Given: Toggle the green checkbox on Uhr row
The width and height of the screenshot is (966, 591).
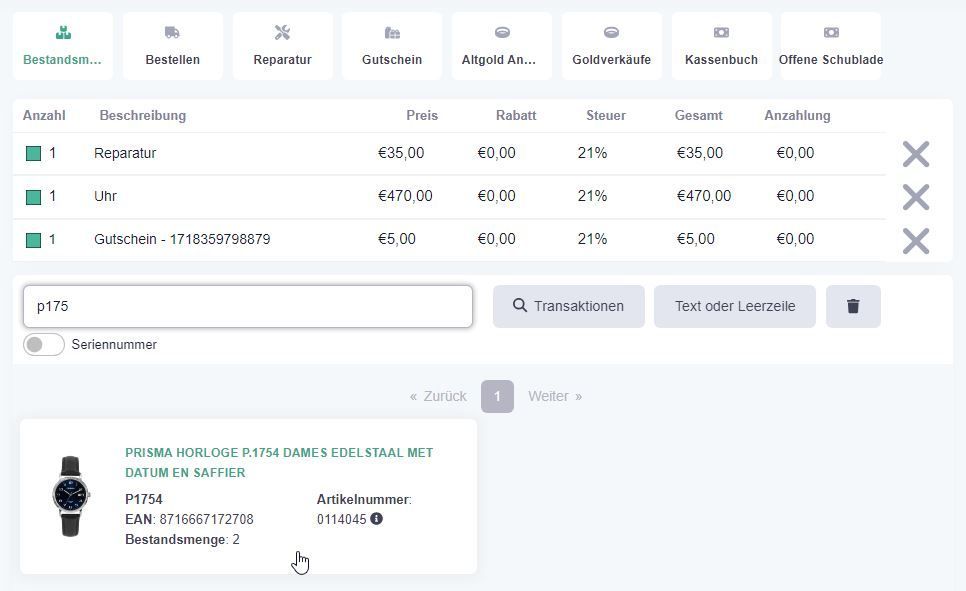Looking at the screenshot, I should point(33,197).
